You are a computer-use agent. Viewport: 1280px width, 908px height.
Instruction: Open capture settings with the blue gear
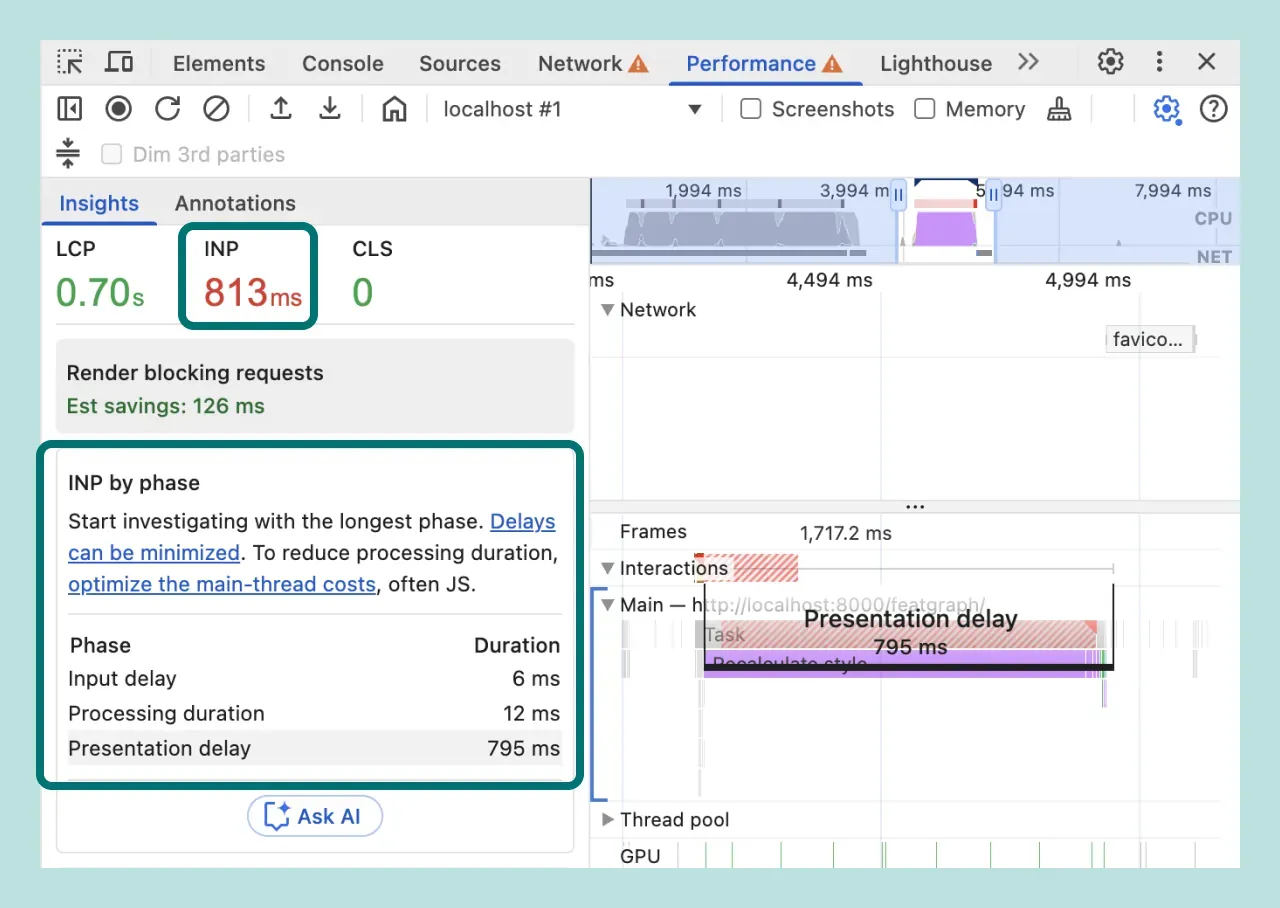(1166, 109)
